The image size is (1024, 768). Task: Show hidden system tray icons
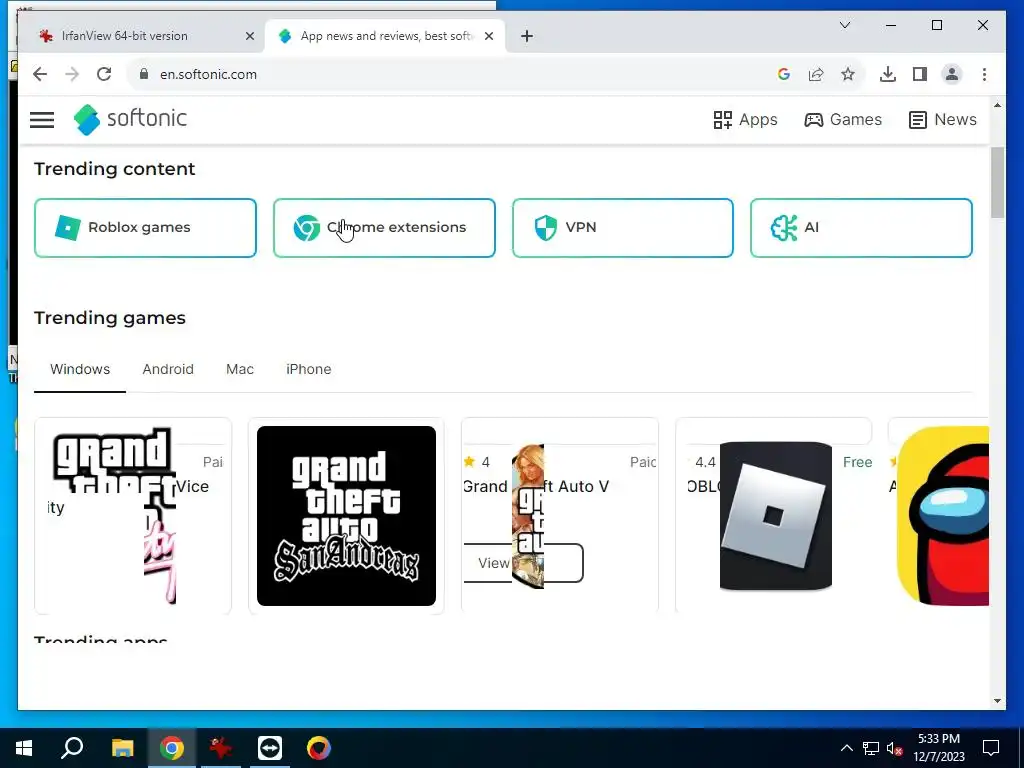tap(846, 748)
